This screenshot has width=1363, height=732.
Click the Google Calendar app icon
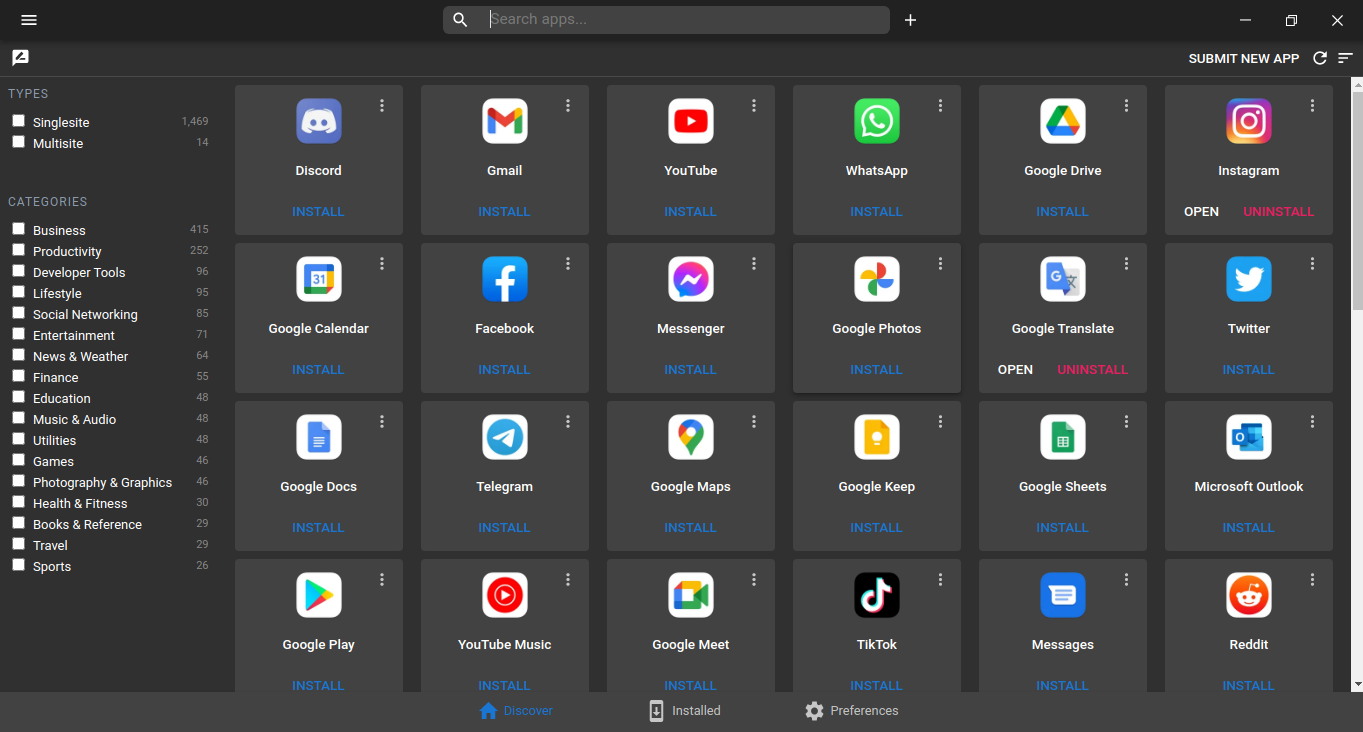[x=319, y=279]
